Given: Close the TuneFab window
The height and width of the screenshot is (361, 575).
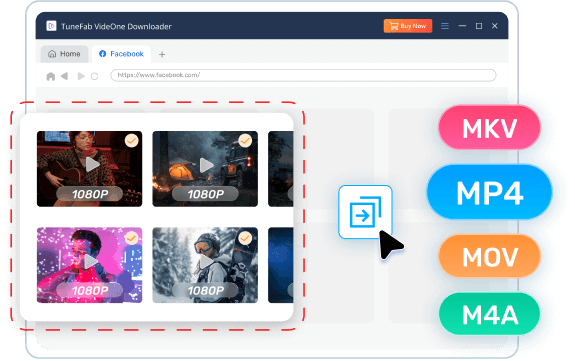Looking at the screenshot, I should (495, 26).
